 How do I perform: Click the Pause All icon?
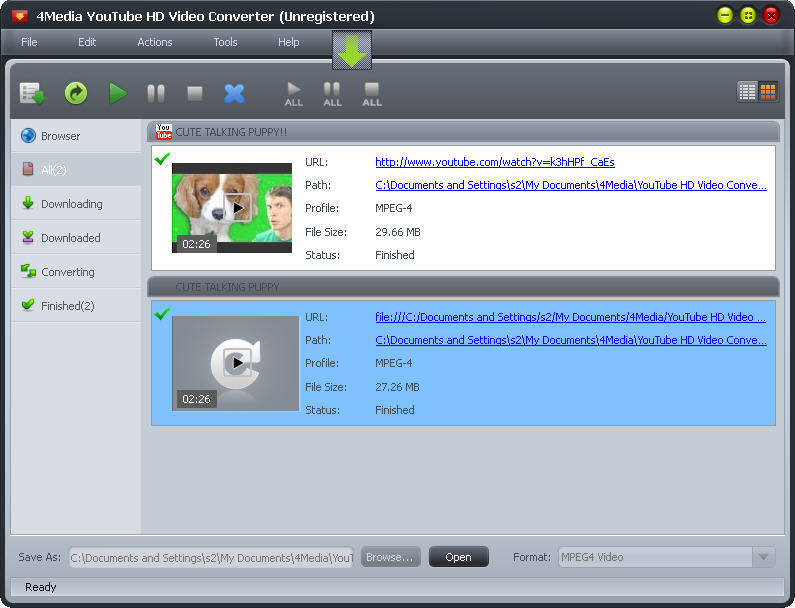click(x=333, y=94)
